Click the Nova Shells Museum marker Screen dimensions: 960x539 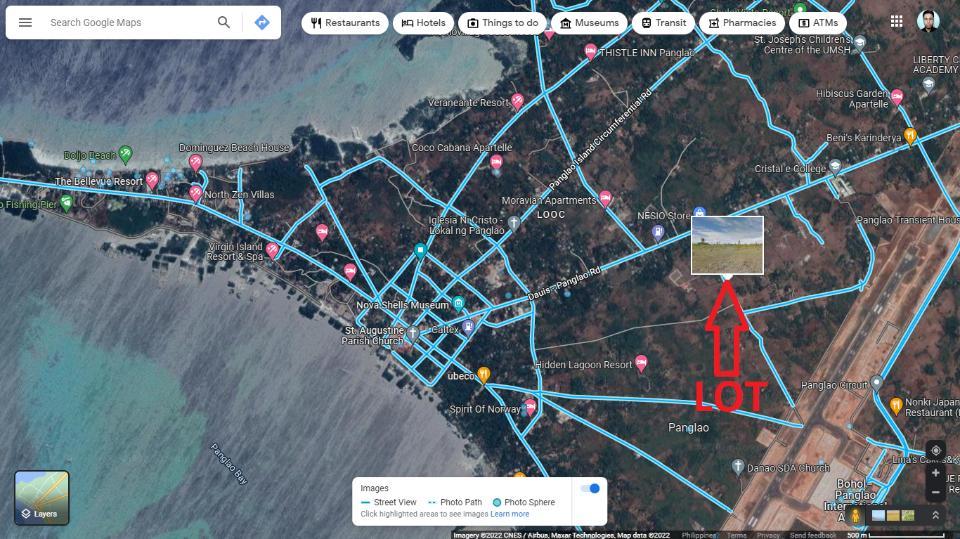point(458,303)
